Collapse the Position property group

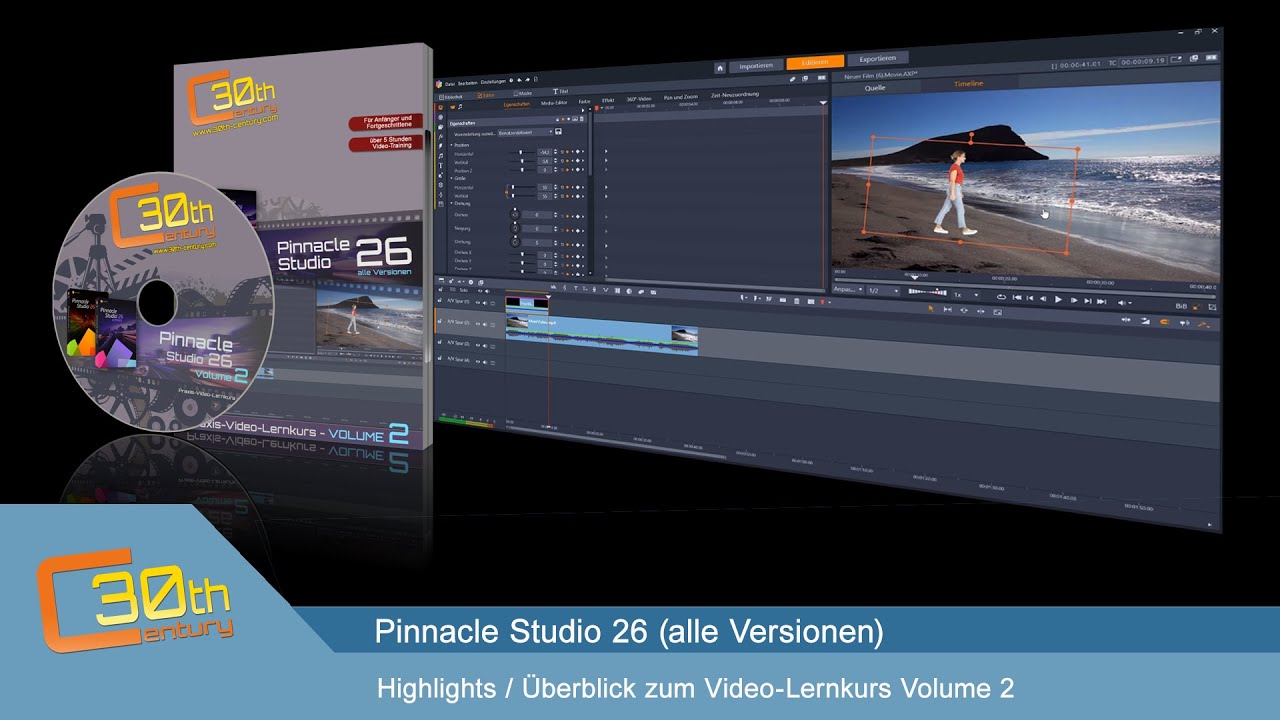point(452,145)
